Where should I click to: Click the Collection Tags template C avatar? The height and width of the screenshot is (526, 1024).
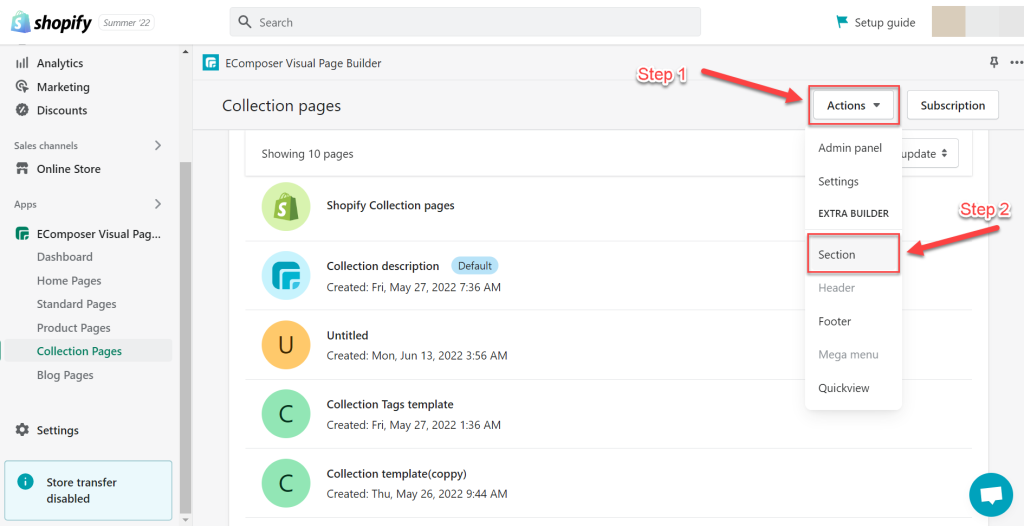pyautogui.click(x=285, y=414)
